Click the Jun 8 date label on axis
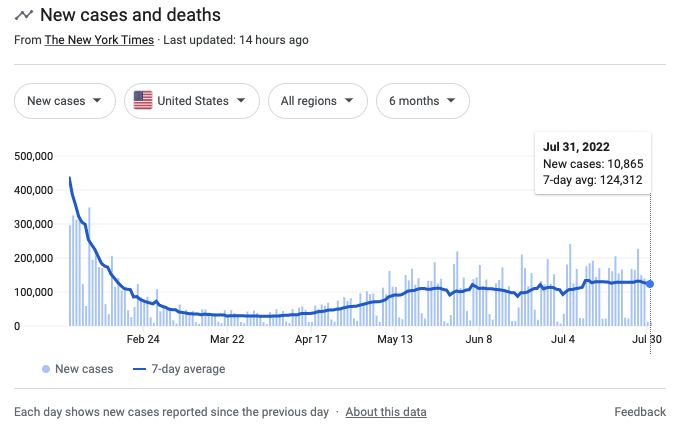 480,339
